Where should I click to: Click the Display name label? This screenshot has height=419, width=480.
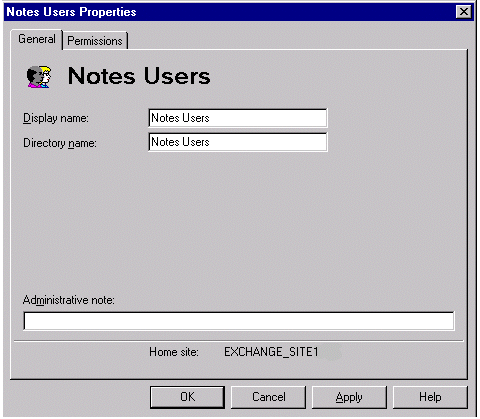[56, 118]
